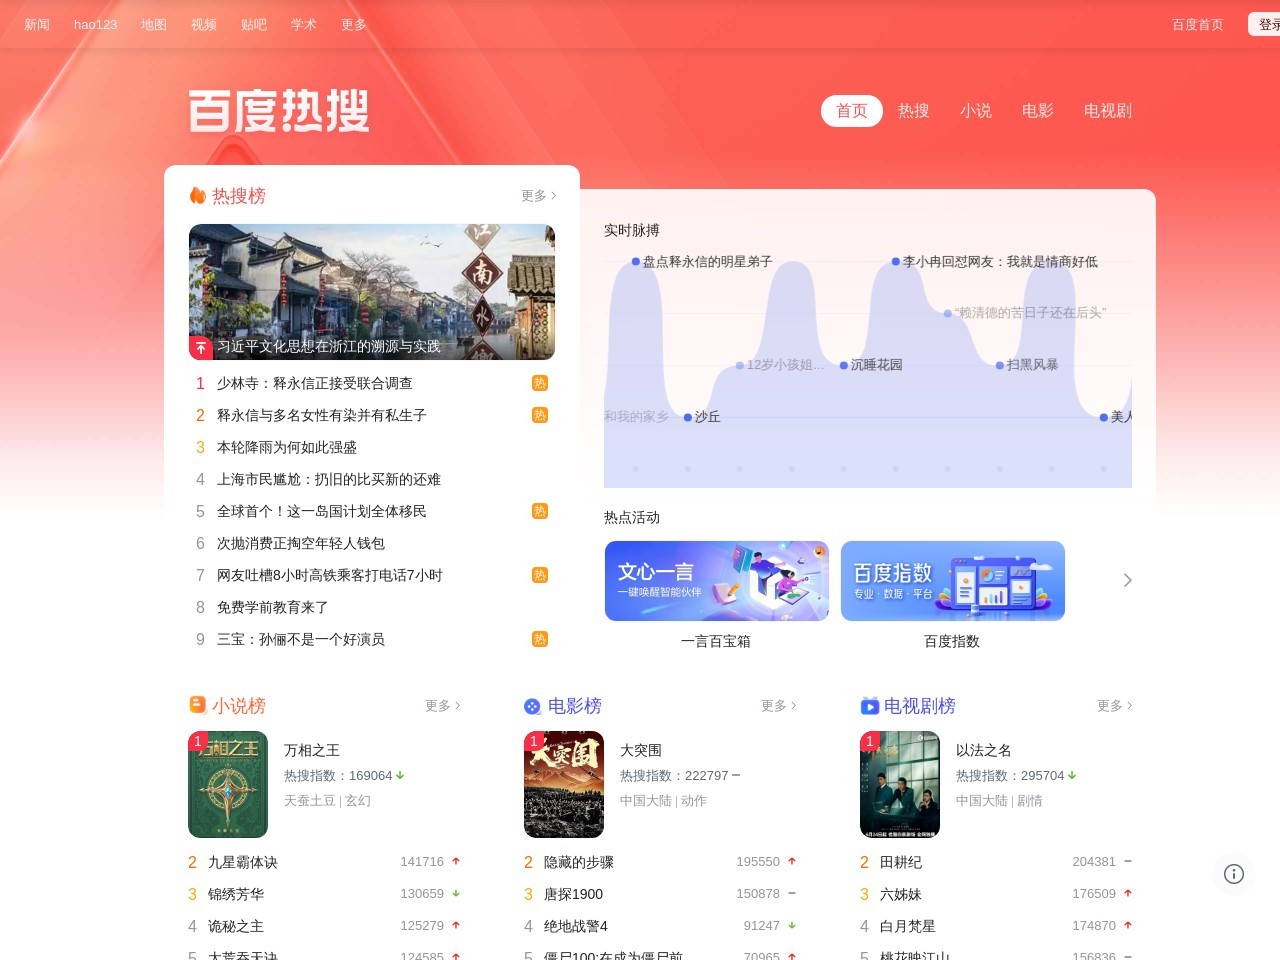The width and height of the screenshot is (1280, 960).
Task: Open 更多 for the 电视剧榜 list
Action: [1115, 706]
